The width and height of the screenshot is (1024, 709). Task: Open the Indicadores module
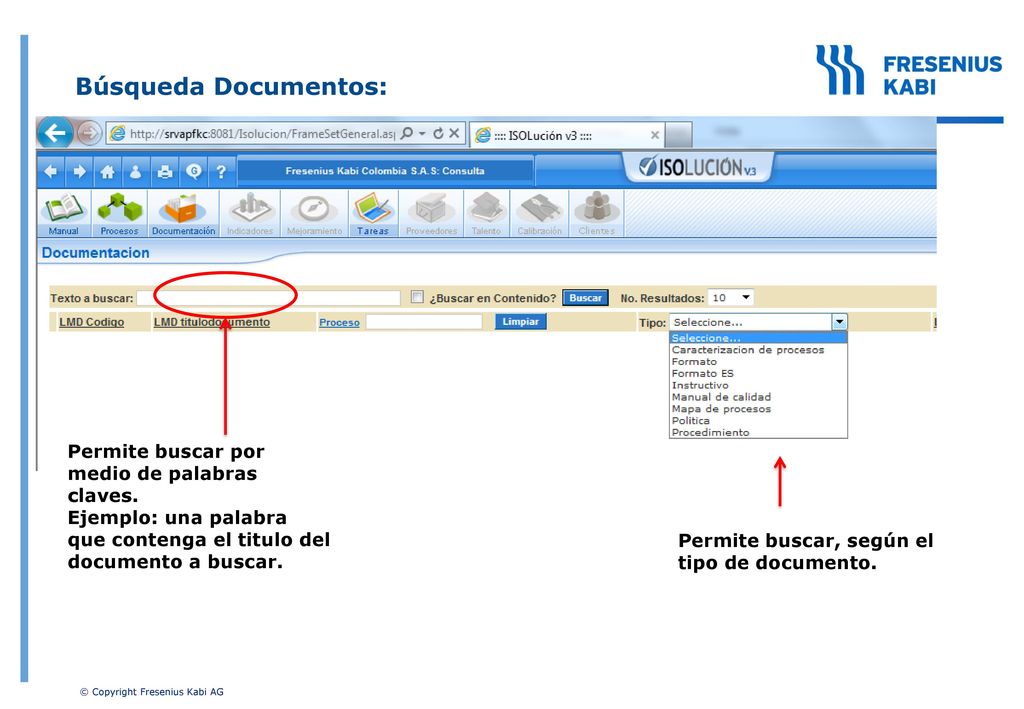pyautogui.click(x=250, y=213)
